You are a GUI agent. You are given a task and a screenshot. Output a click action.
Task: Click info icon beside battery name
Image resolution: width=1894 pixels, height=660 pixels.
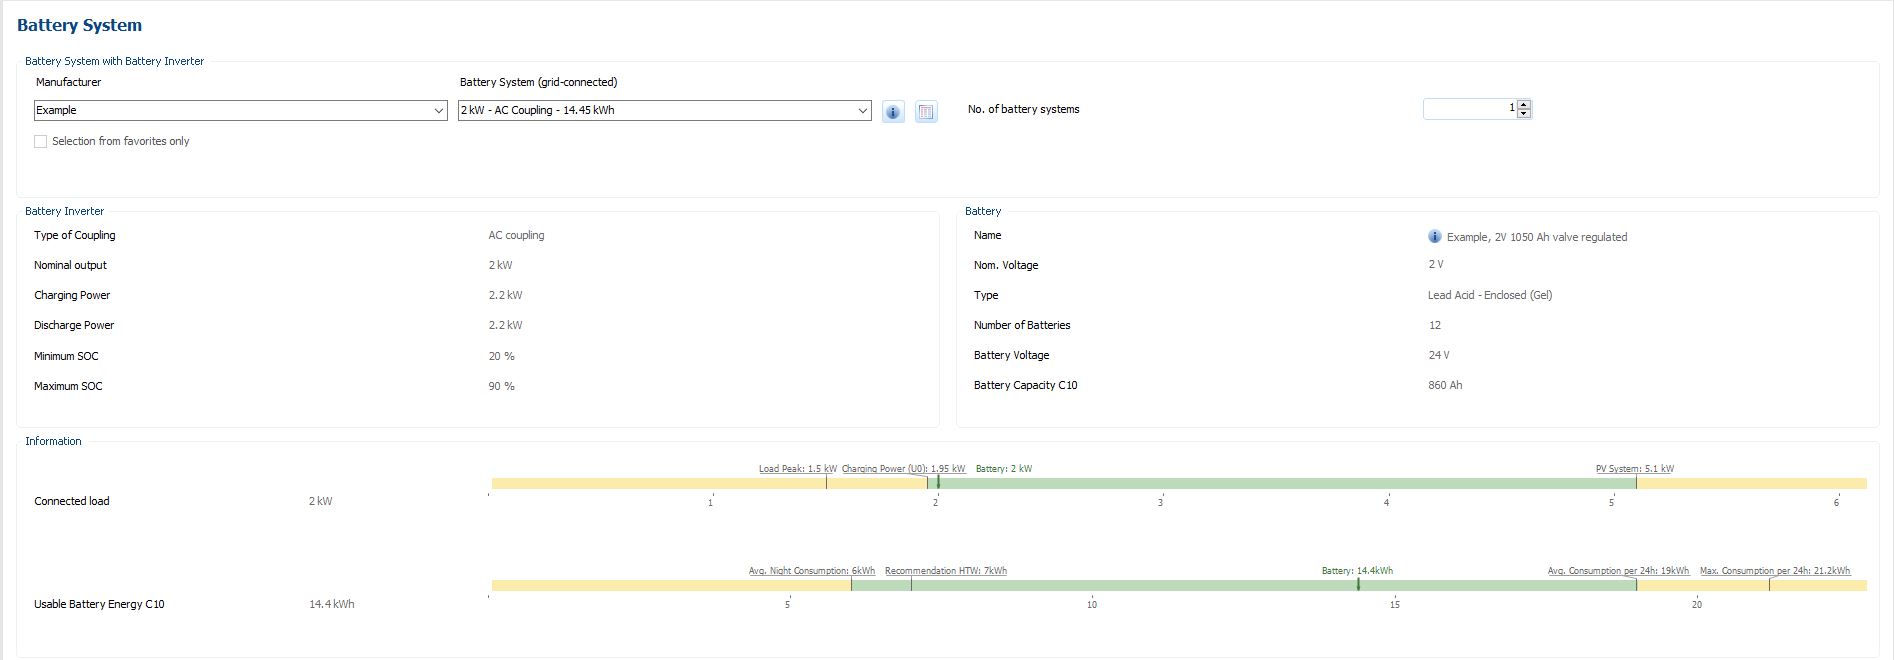pyautogui.click(x=1434, y=237)
